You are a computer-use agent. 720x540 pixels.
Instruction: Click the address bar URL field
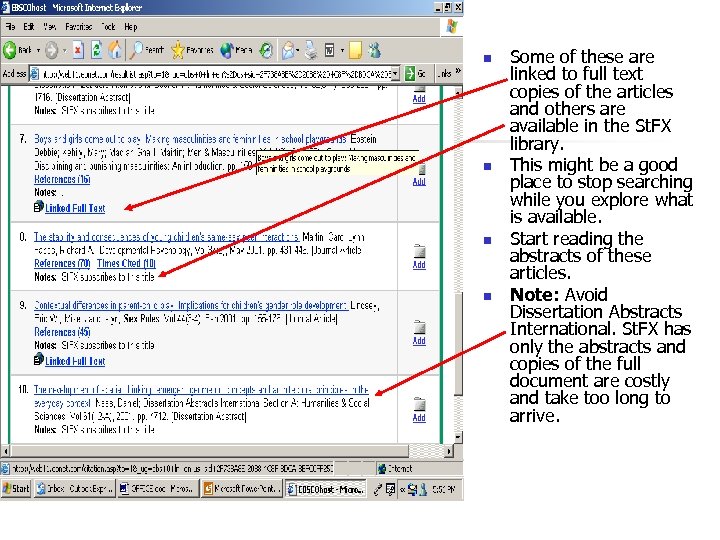(216, 73)
